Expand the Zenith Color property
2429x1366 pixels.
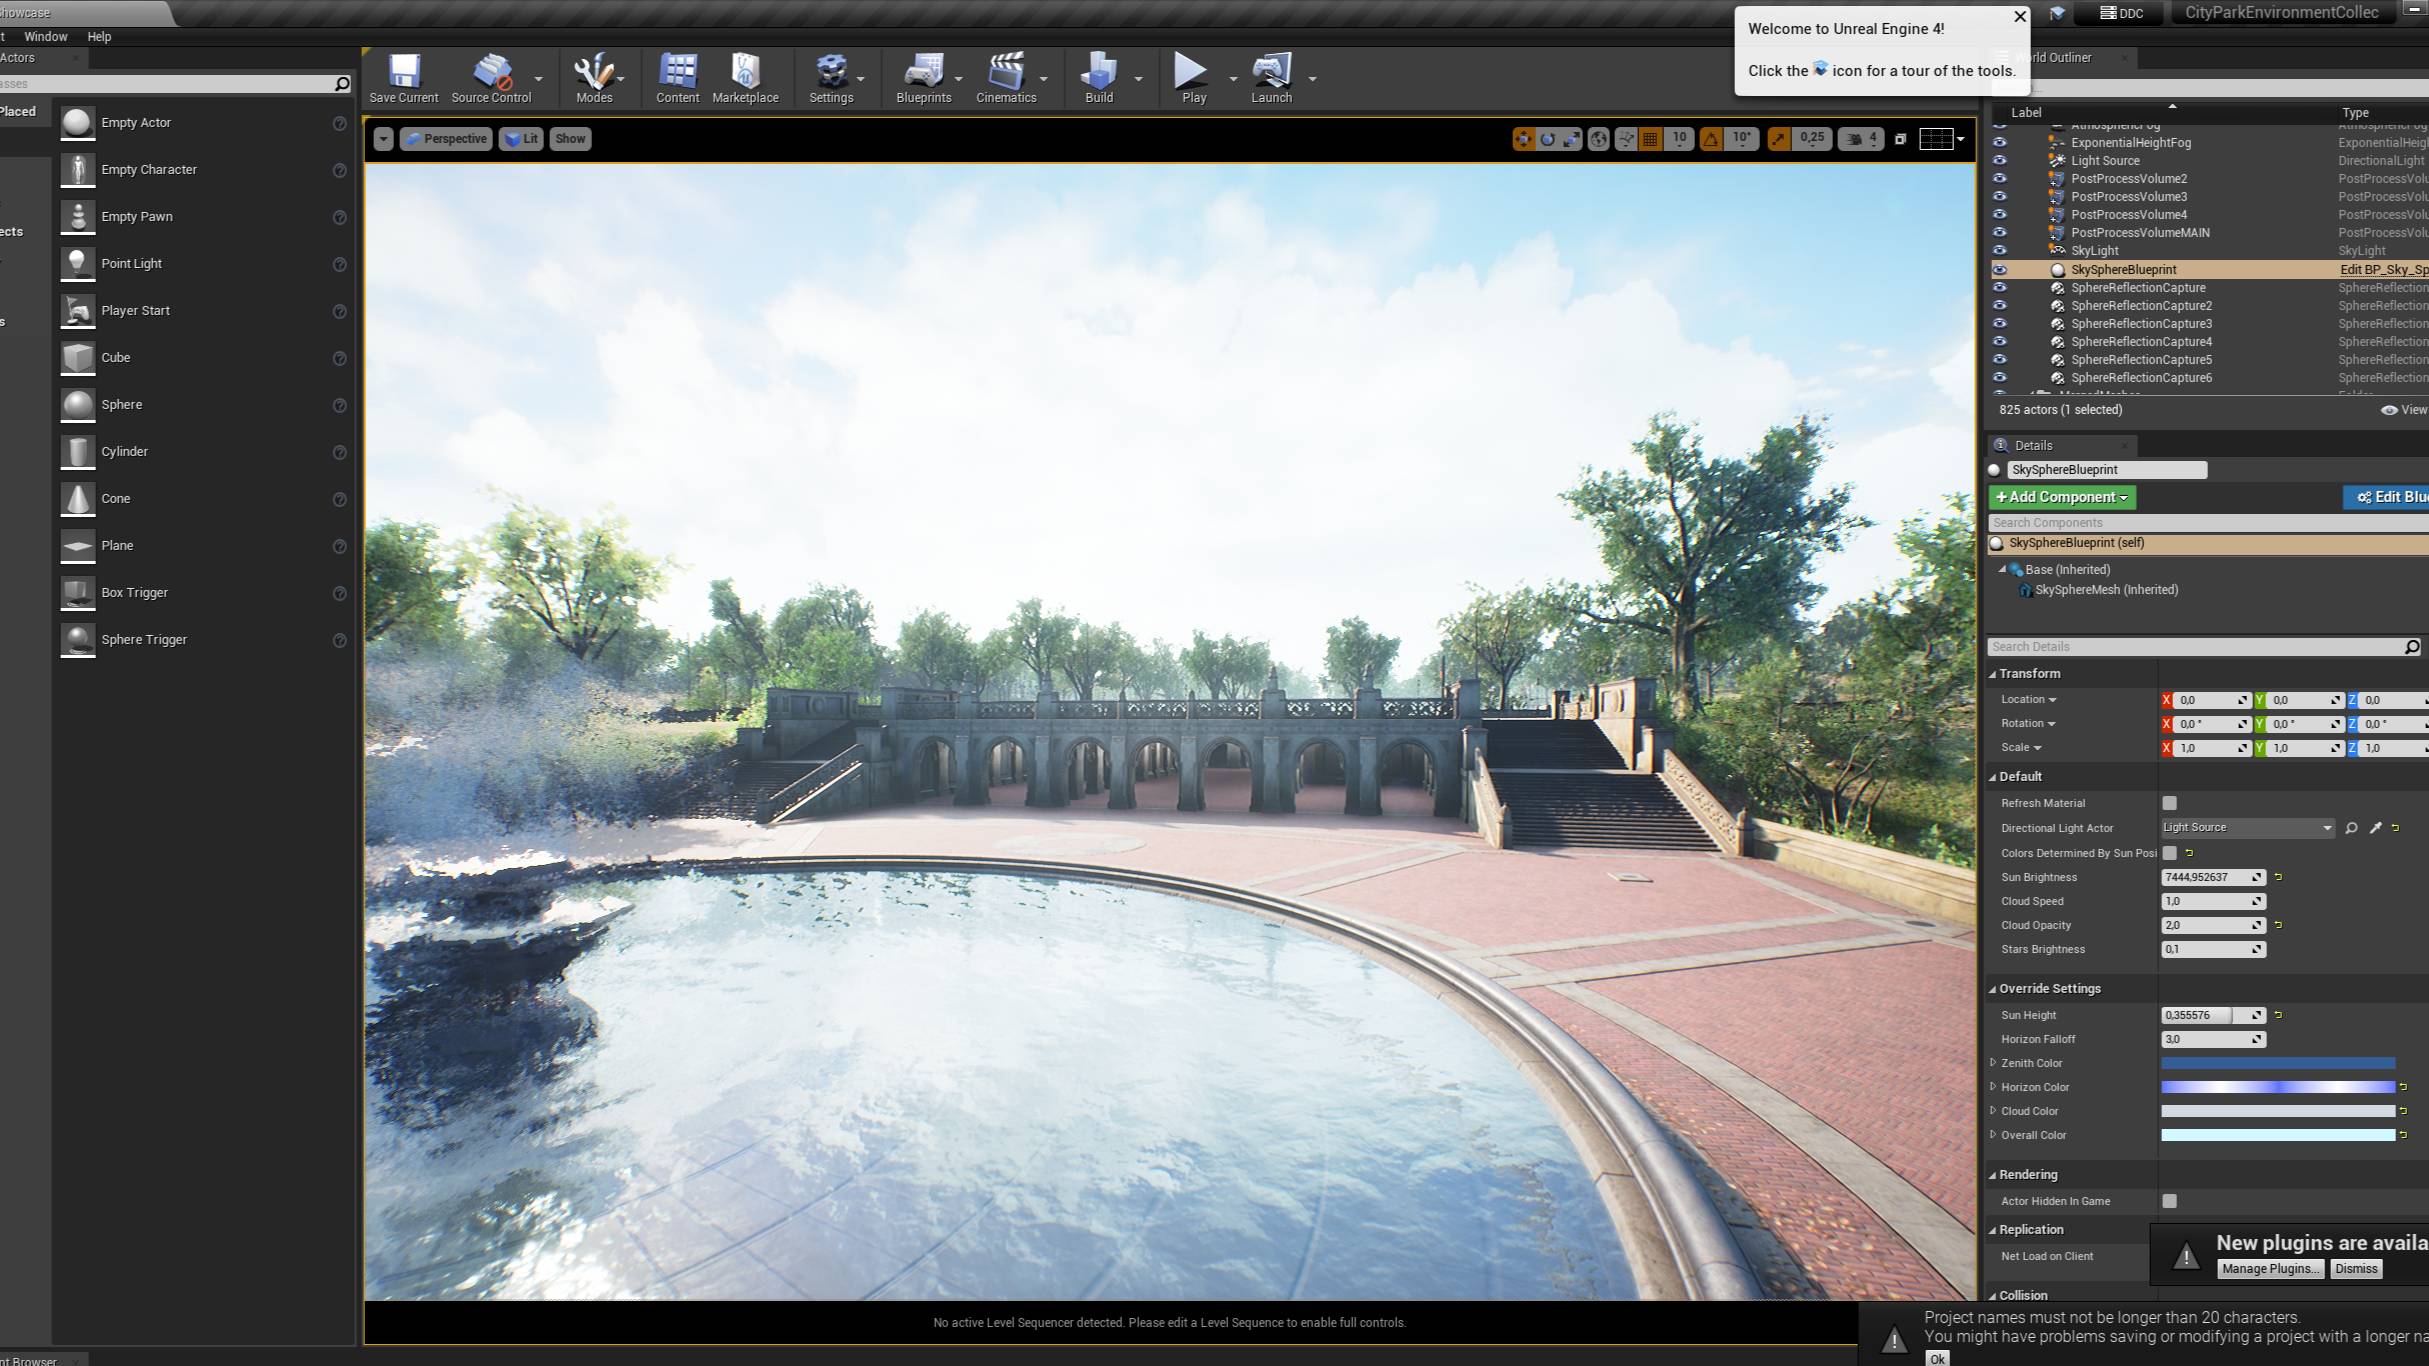click(x=1993, y=1063)
